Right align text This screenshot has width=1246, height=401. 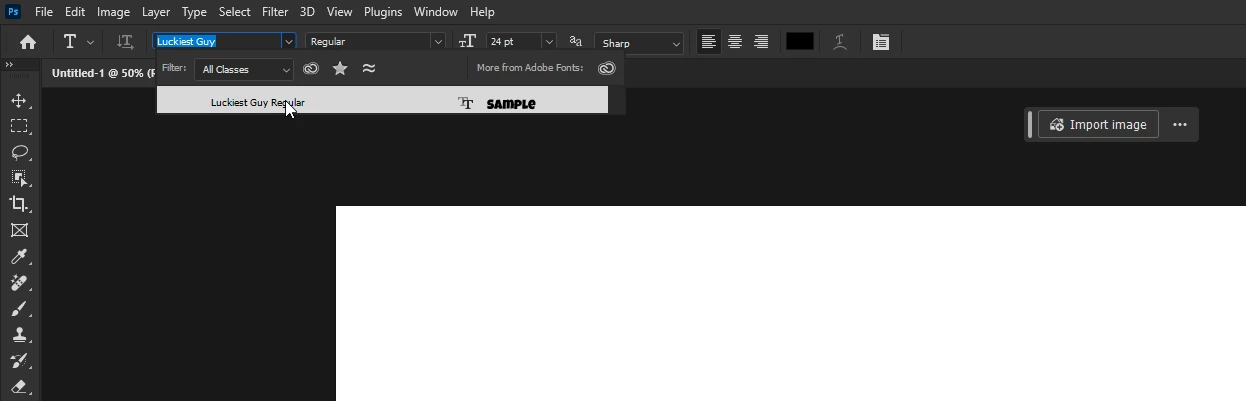[761, 42]
